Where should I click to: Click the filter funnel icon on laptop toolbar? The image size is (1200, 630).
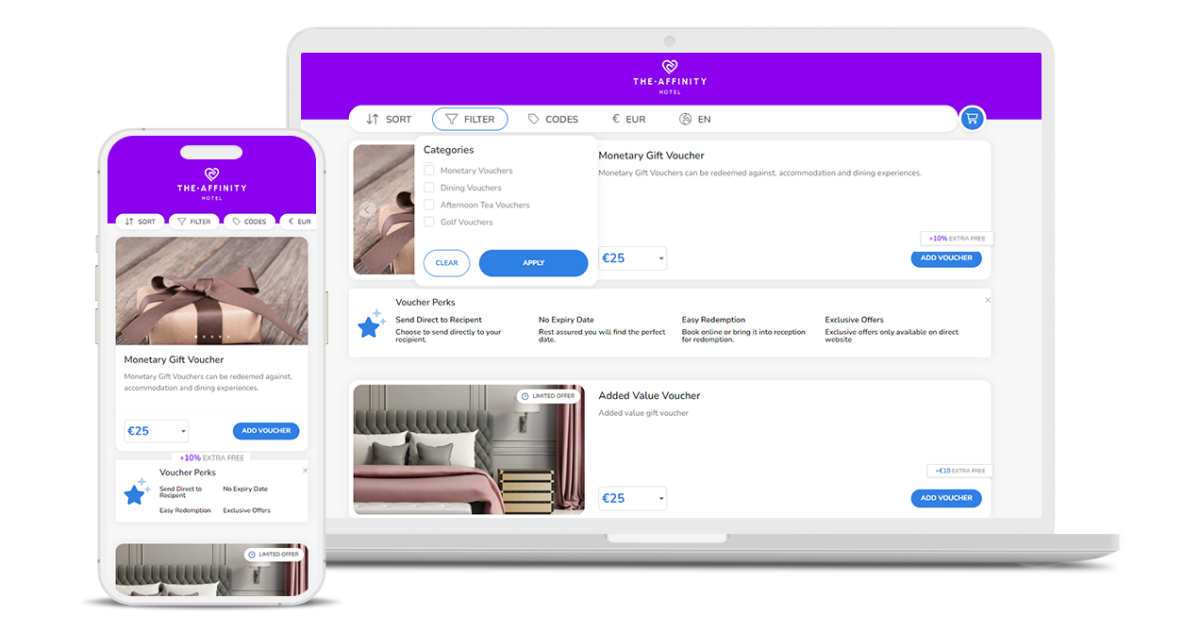pos(451,119)
